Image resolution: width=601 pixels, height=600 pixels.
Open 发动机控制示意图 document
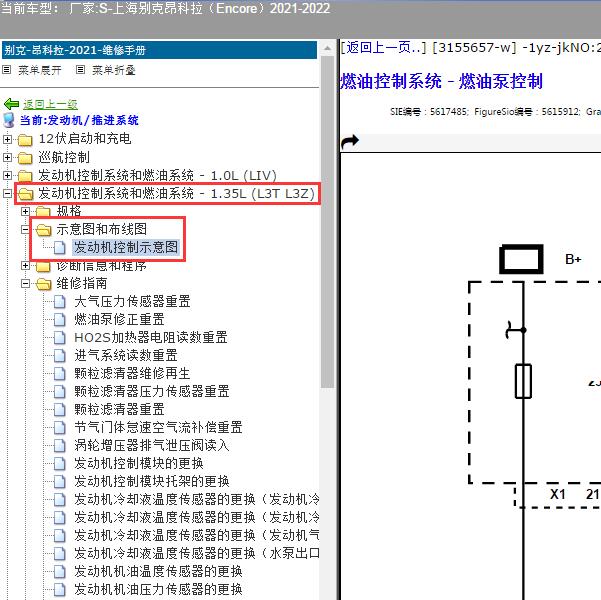click(x=126, y=247)
